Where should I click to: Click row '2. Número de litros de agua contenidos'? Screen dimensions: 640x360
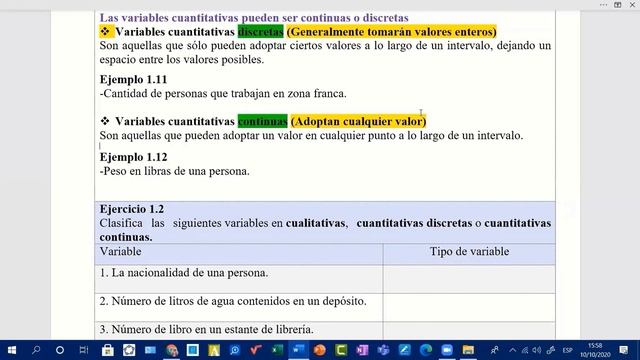[239, 307]
